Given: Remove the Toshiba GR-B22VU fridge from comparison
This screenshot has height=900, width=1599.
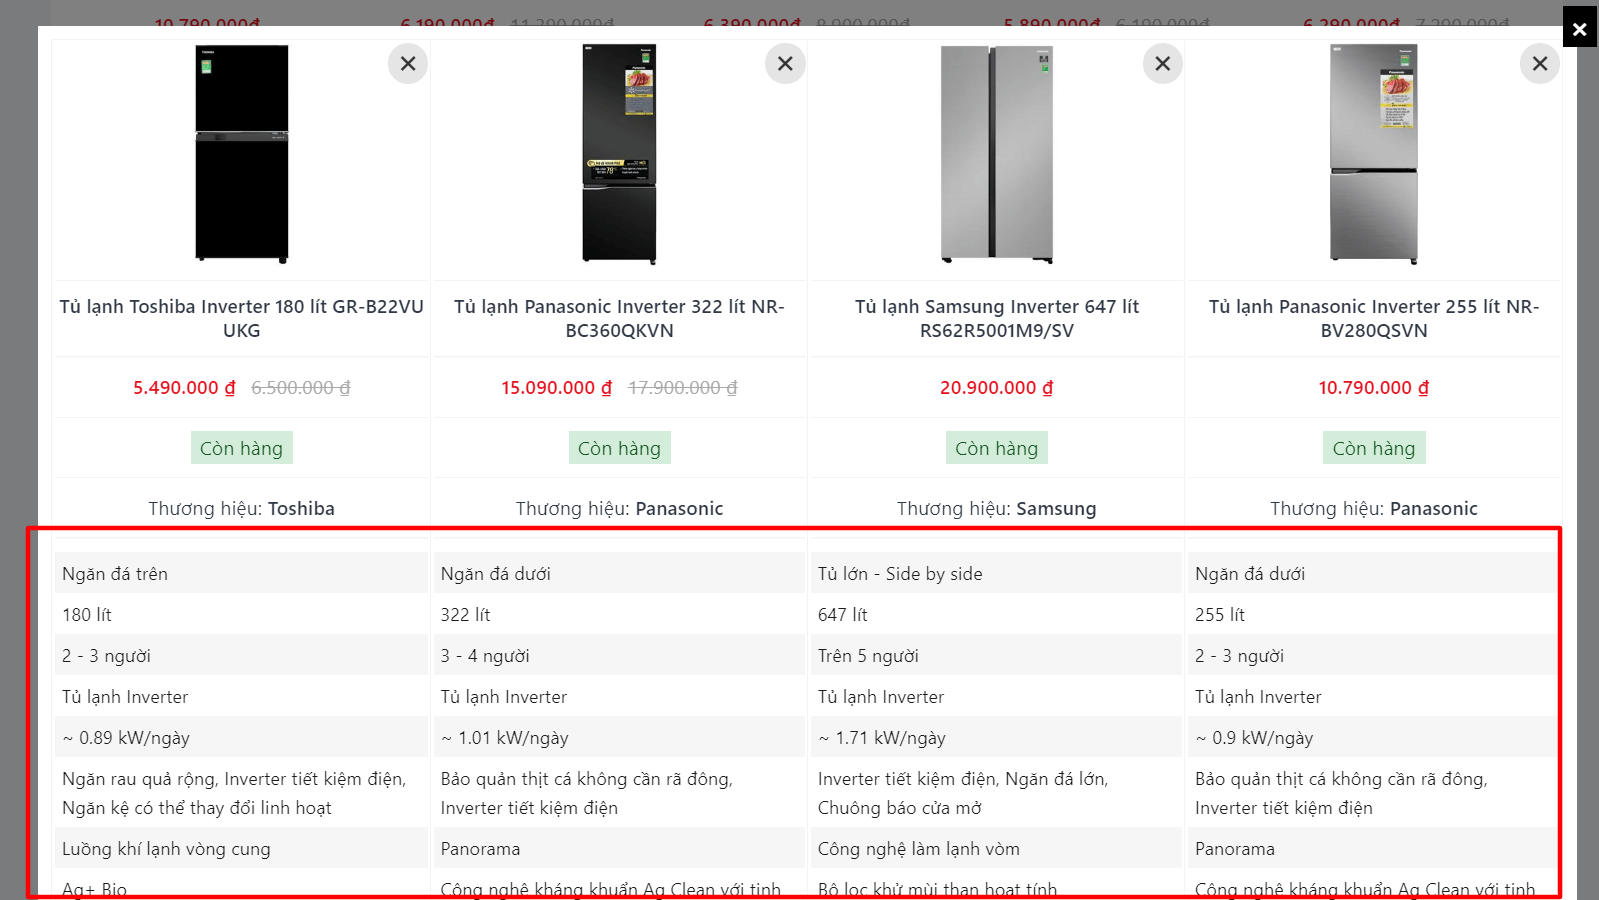Looking at the screenshot, I should tap(408, 64).
